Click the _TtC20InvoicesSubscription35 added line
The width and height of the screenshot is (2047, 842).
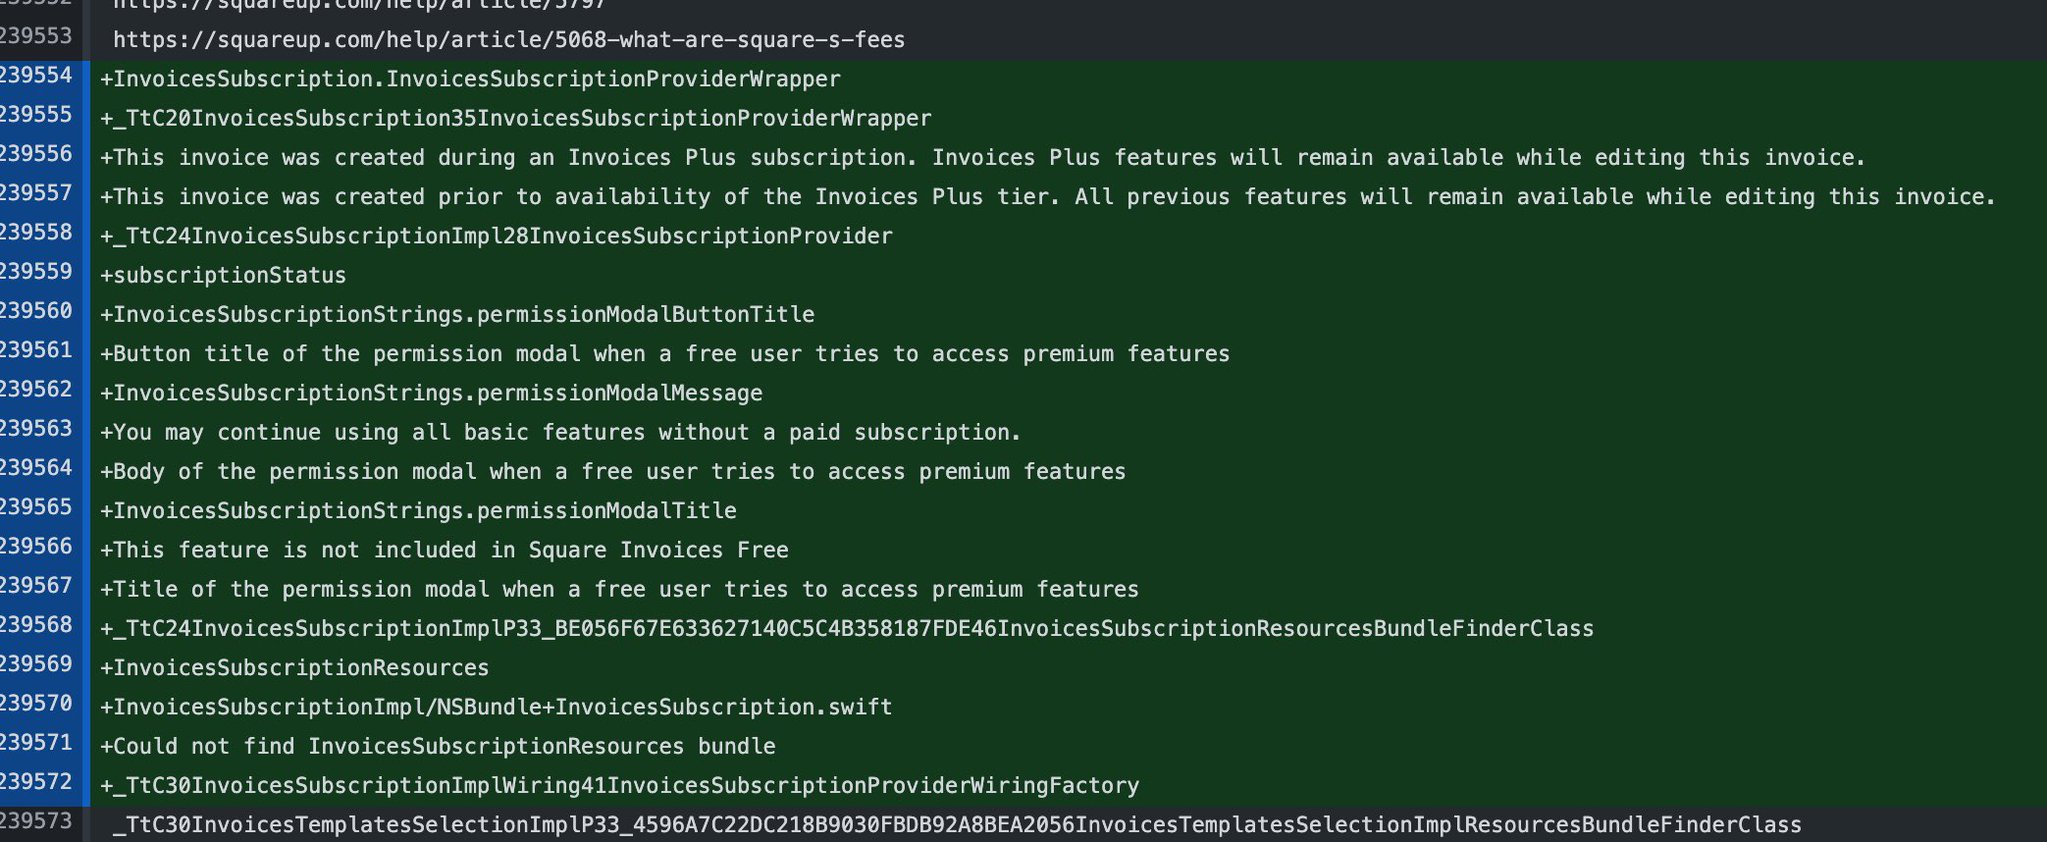[516, 118]
